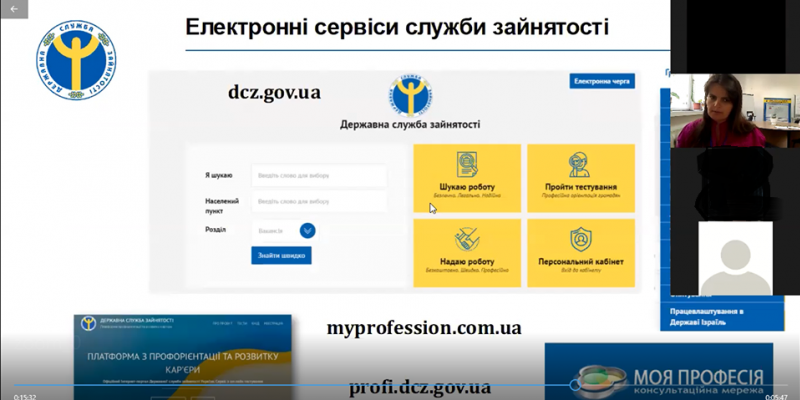This screenshot has width=800, height=400.
Task: Click the 'Надаю роботу' handshake icon
Action: coord(467,240)
